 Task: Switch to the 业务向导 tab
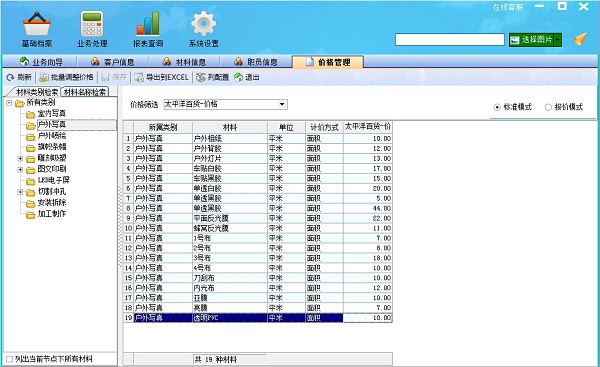click(x=41, y=62)
